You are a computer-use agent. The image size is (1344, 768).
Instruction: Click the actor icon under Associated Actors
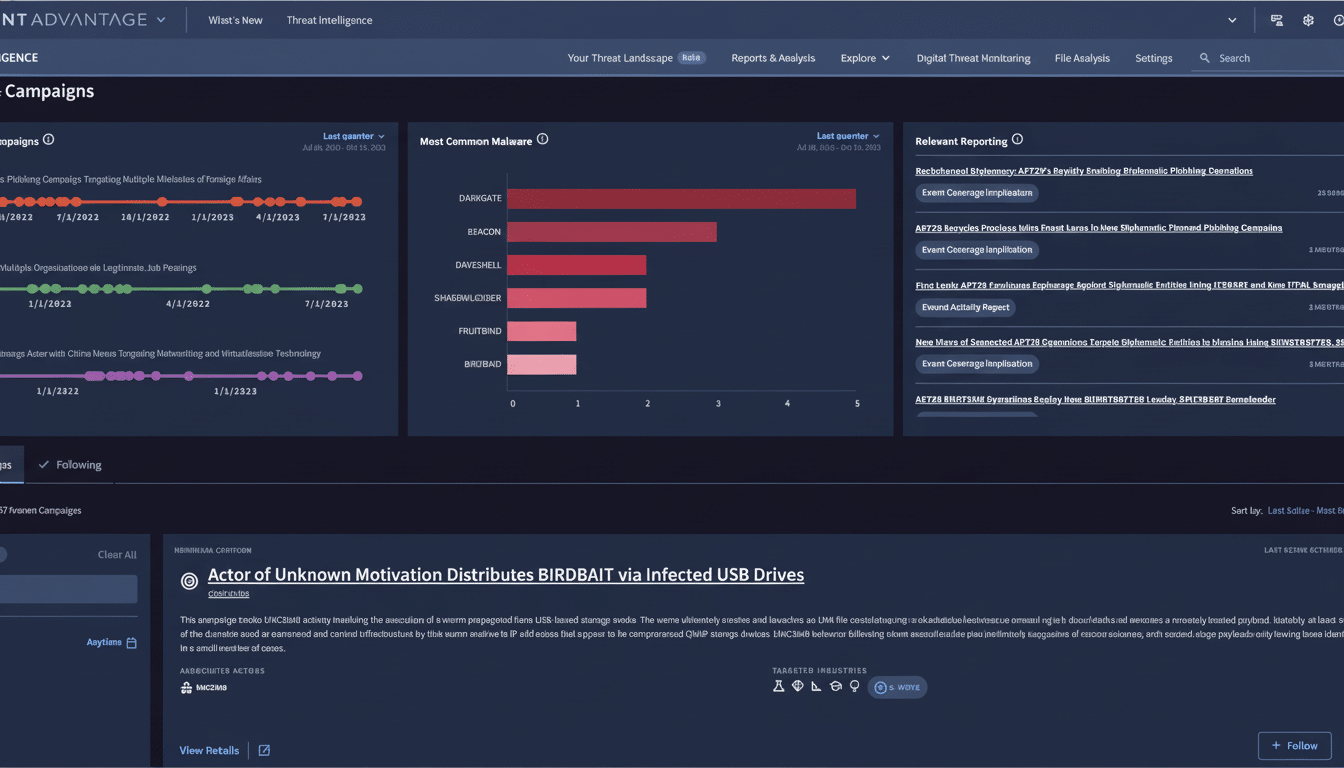[188, 688]
